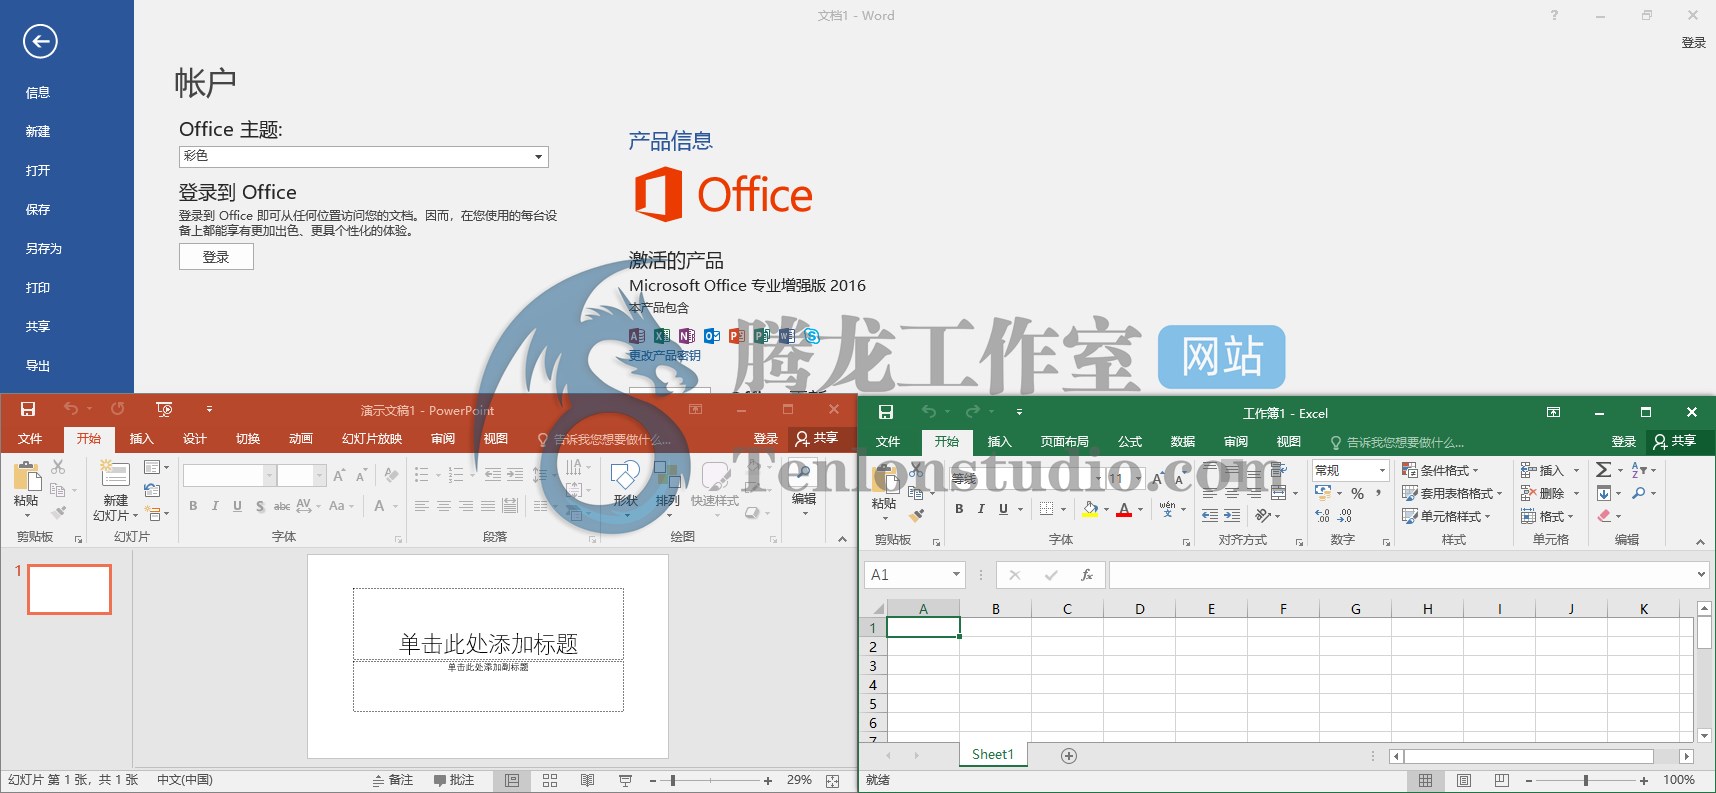
Task: Save the presentation in PowerPoint title bar
Action: (28, 409)
